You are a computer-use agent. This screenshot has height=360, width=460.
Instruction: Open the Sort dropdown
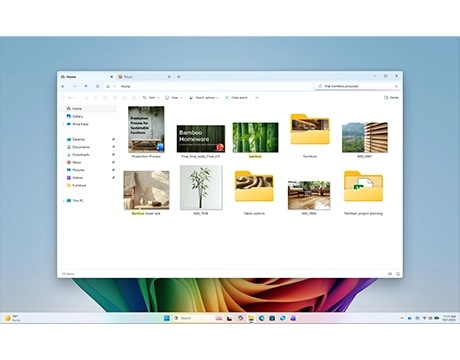pyautogui.click(x=151, y=98)
